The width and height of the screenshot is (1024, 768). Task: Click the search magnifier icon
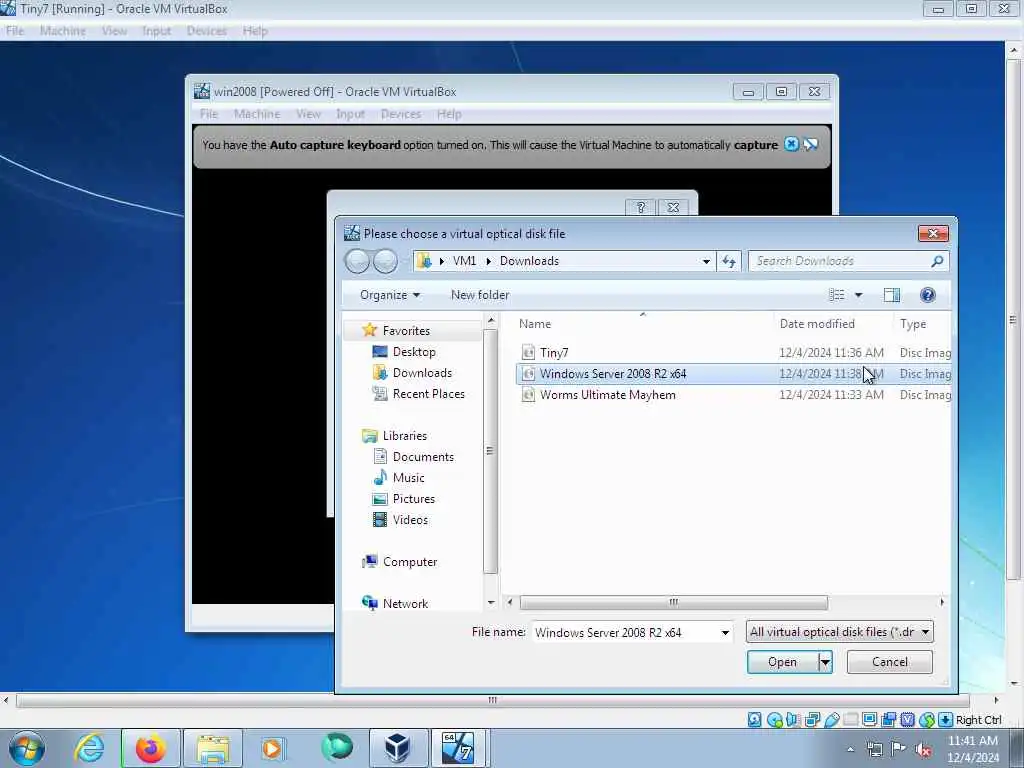(x=937, y=261)
